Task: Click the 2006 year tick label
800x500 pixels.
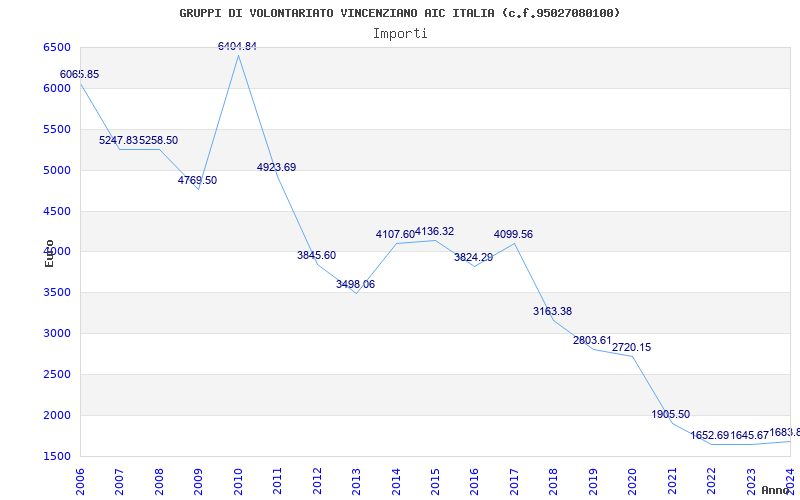Action: coord(80,482)
